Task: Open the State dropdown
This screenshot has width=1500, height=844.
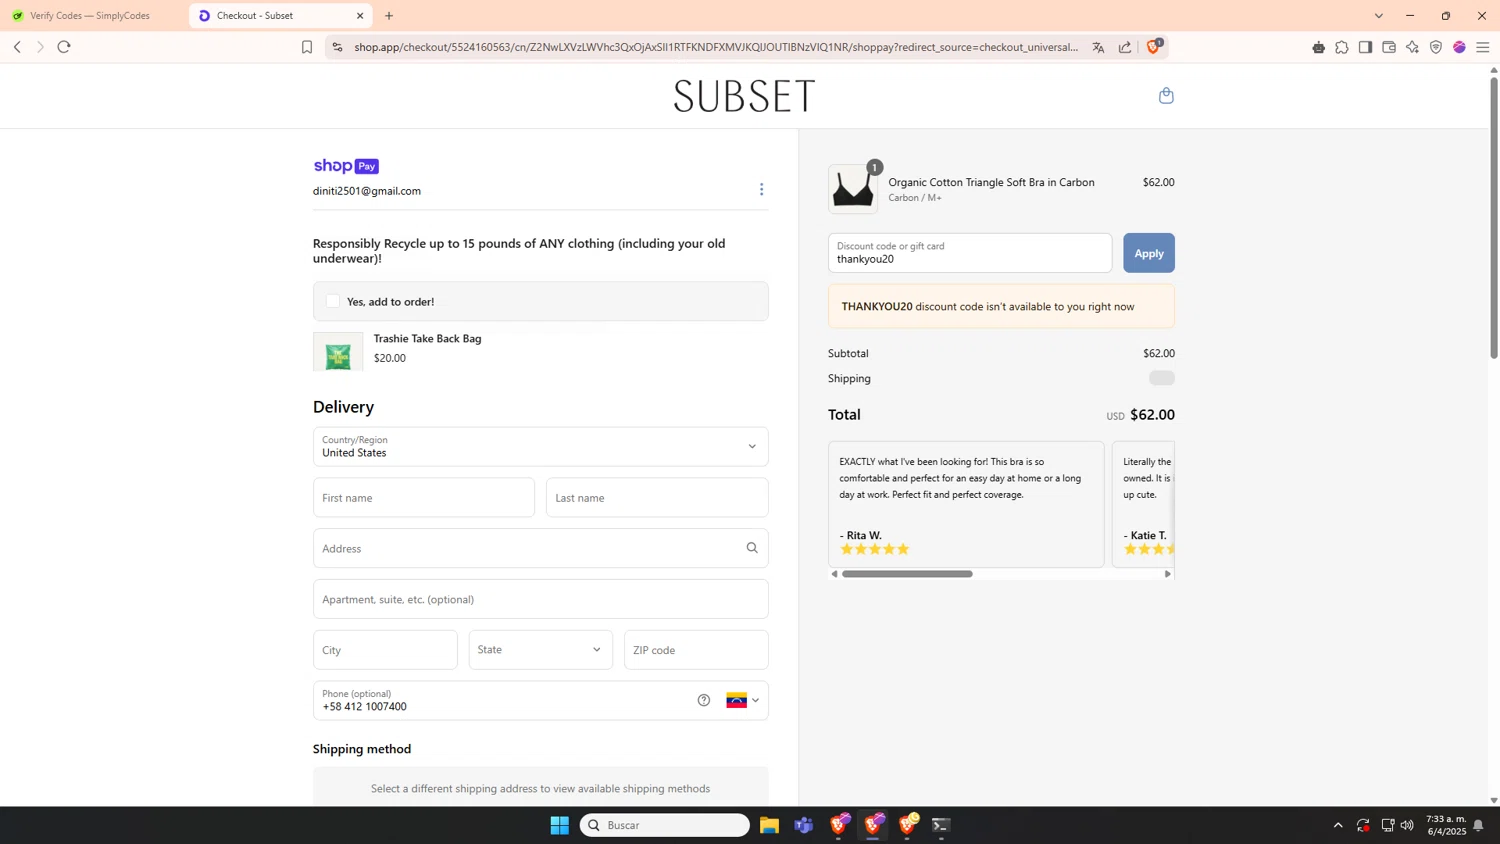Action: [x=541, y=650]
